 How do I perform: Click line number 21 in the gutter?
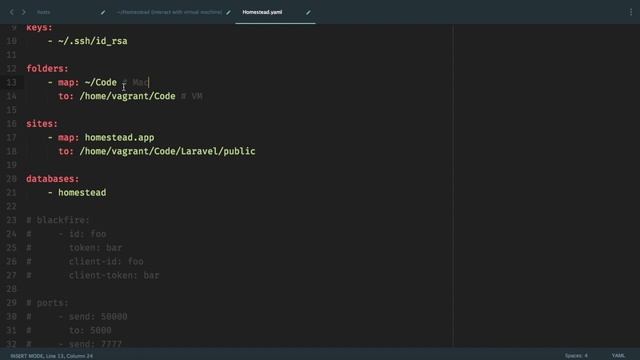[11, 193]
